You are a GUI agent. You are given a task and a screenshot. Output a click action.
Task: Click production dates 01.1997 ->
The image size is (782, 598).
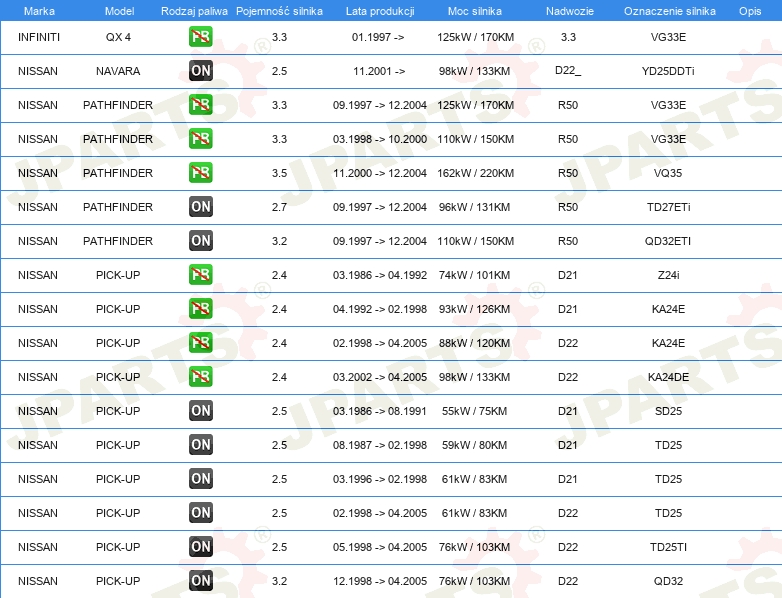tap(378, 37)
